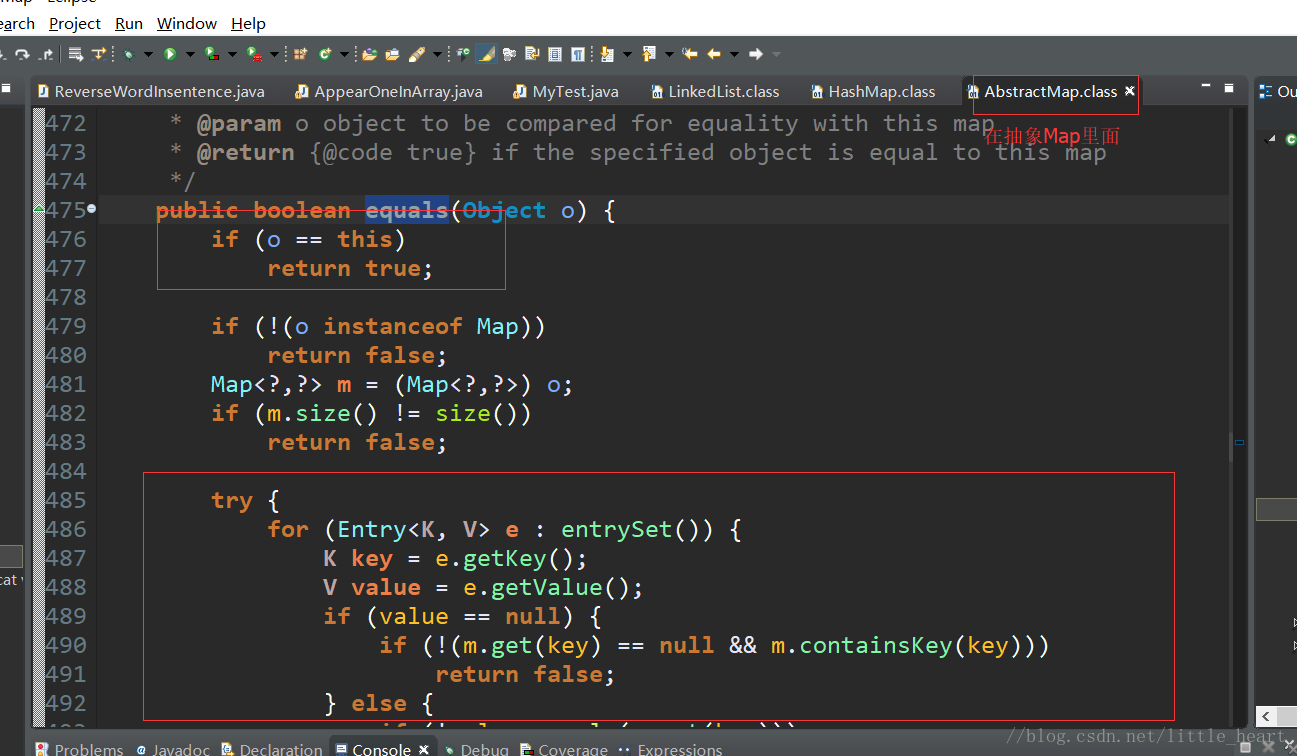Open the Next Annotation dropdown arrow
Viewport: 1297px width, 756px height.
tap(627, 54)
